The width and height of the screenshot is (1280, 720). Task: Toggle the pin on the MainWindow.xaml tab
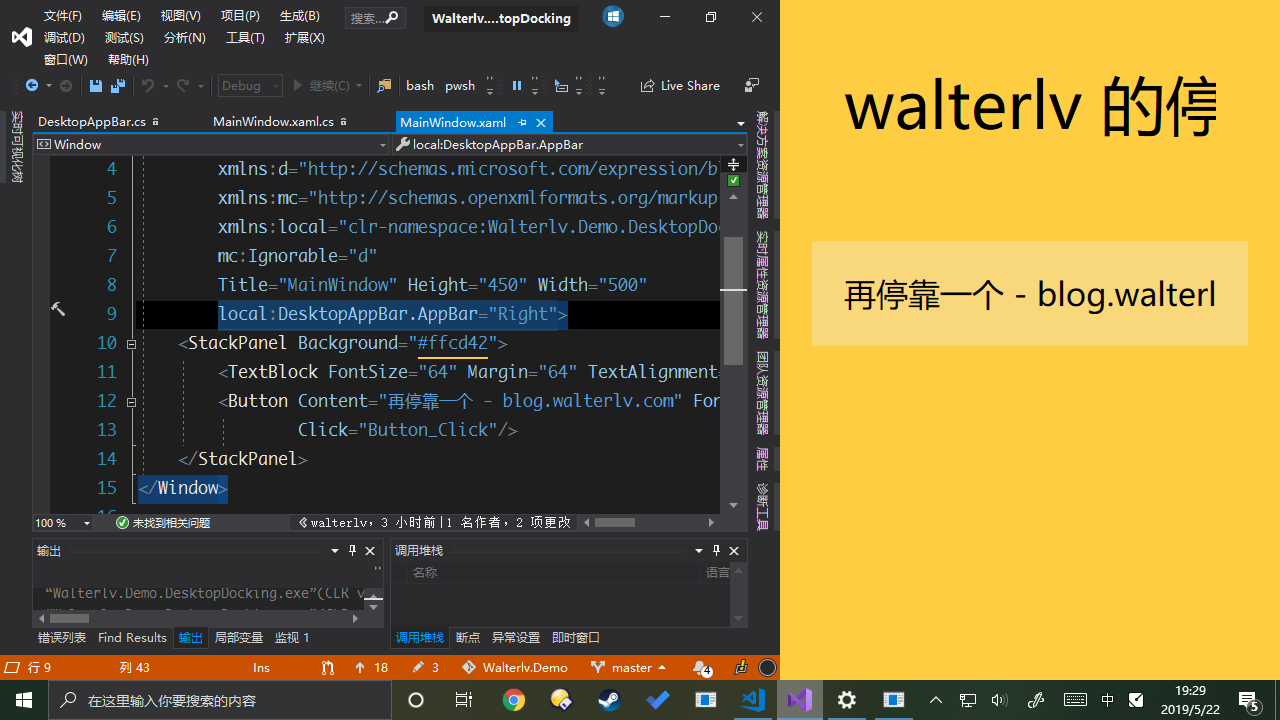coord(522,122)
